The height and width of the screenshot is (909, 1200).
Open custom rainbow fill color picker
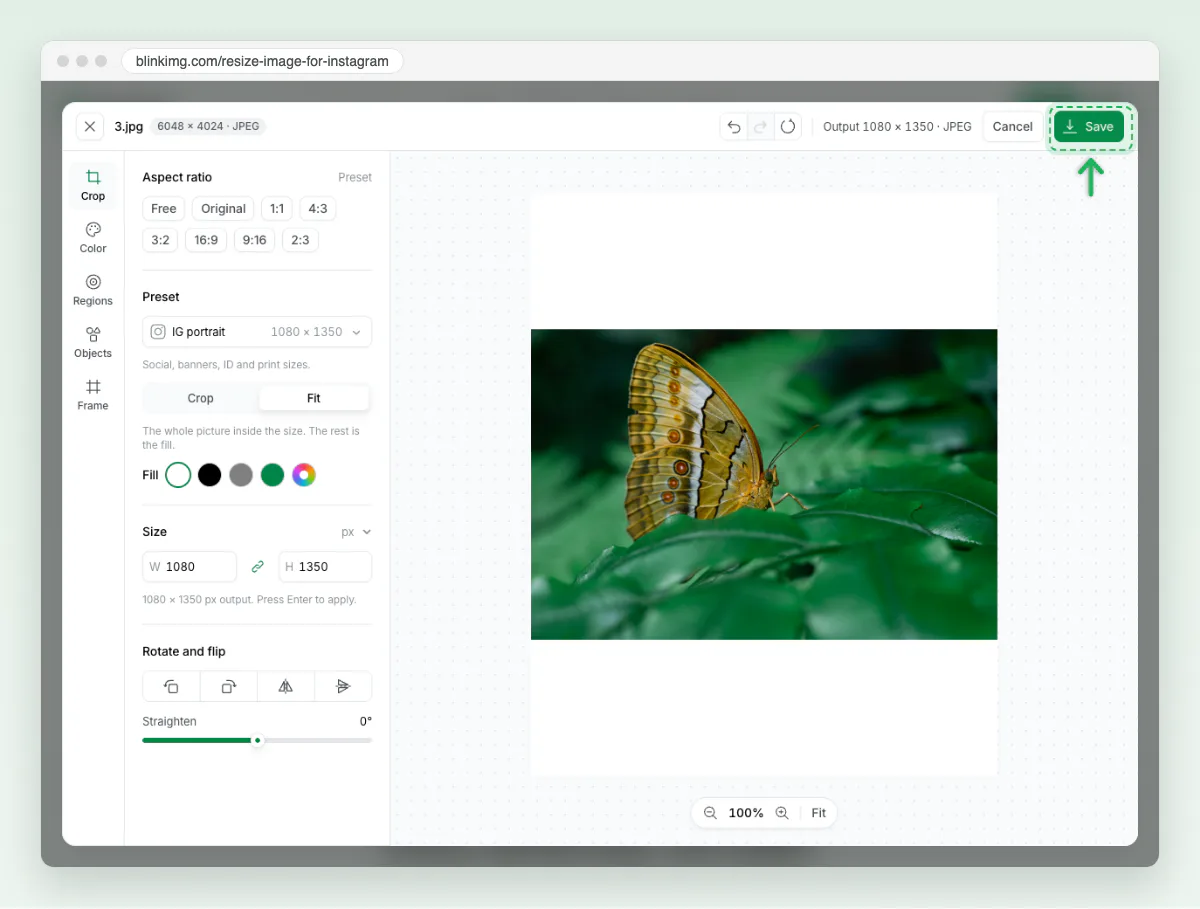click(304, 475)
